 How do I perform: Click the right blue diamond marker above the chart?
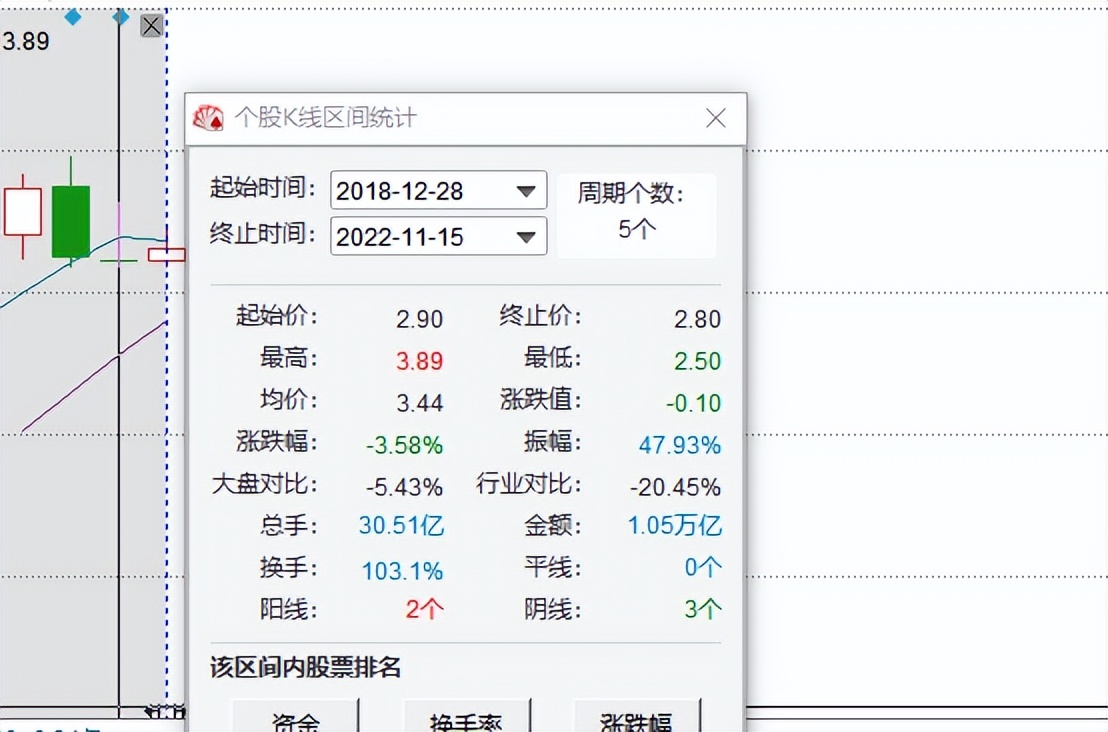[x=120, y=17]
